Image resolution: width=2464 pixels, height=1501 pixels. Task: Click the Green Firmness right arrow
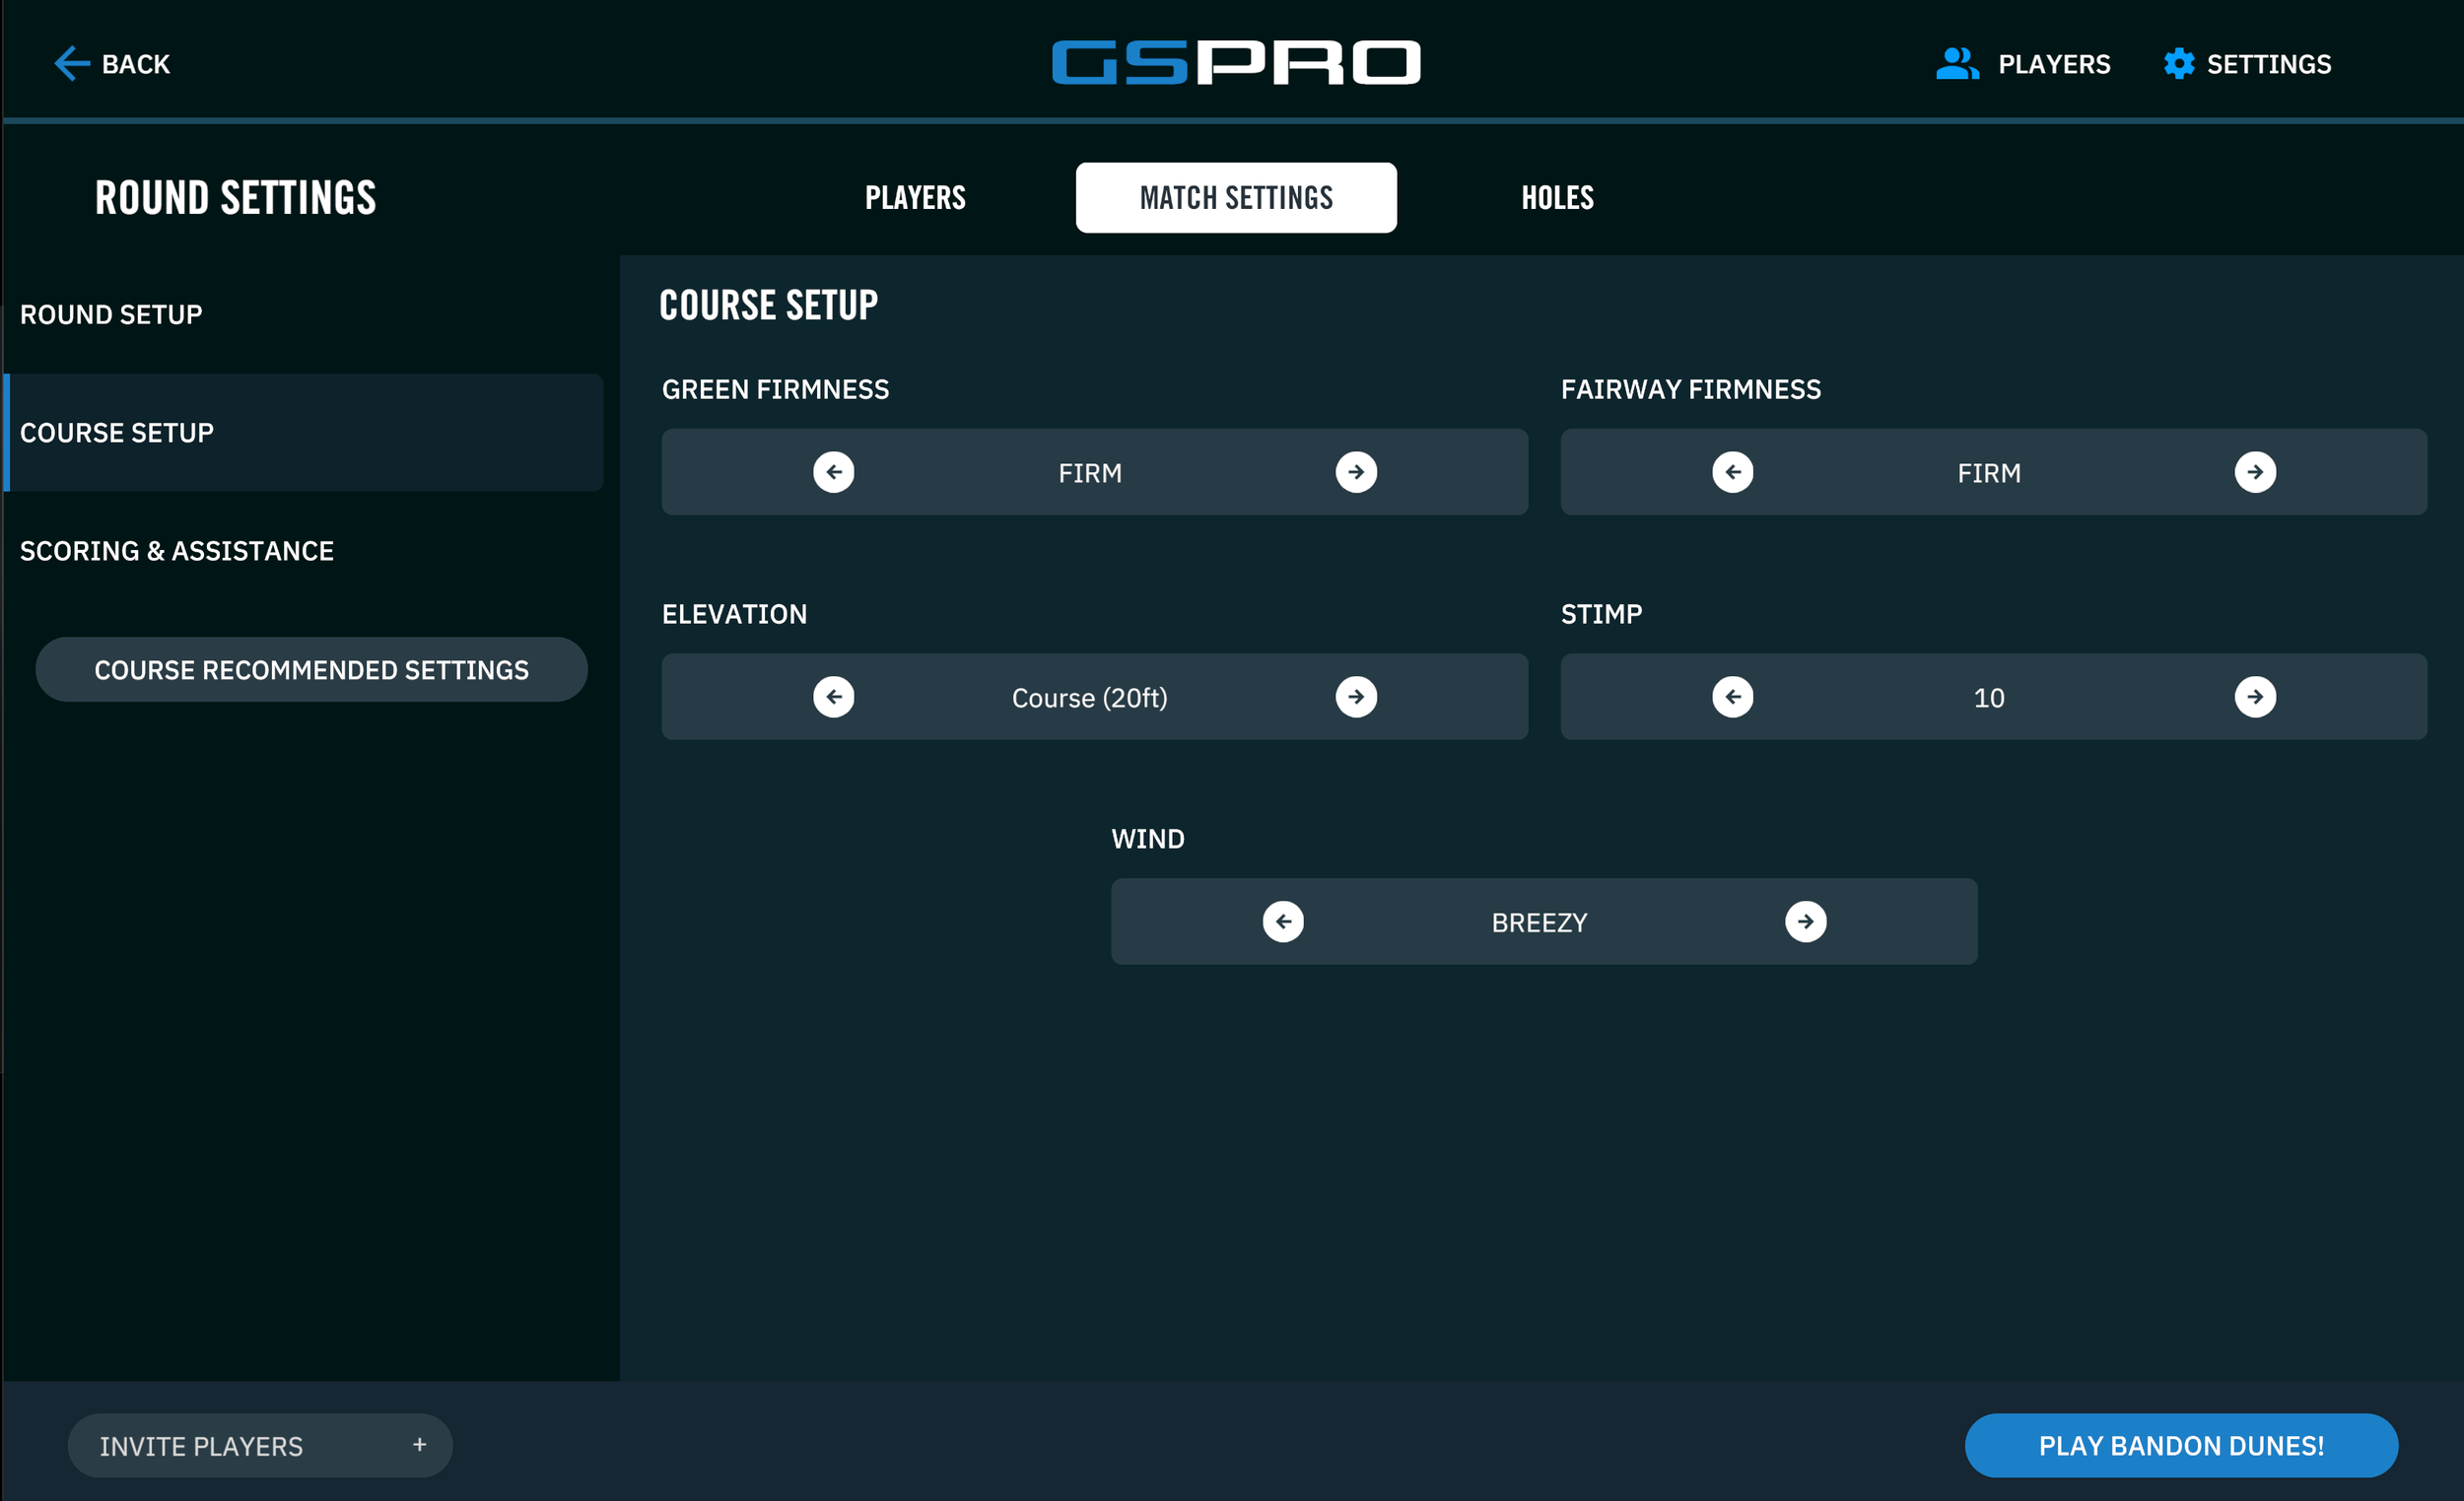point(1356,472)
